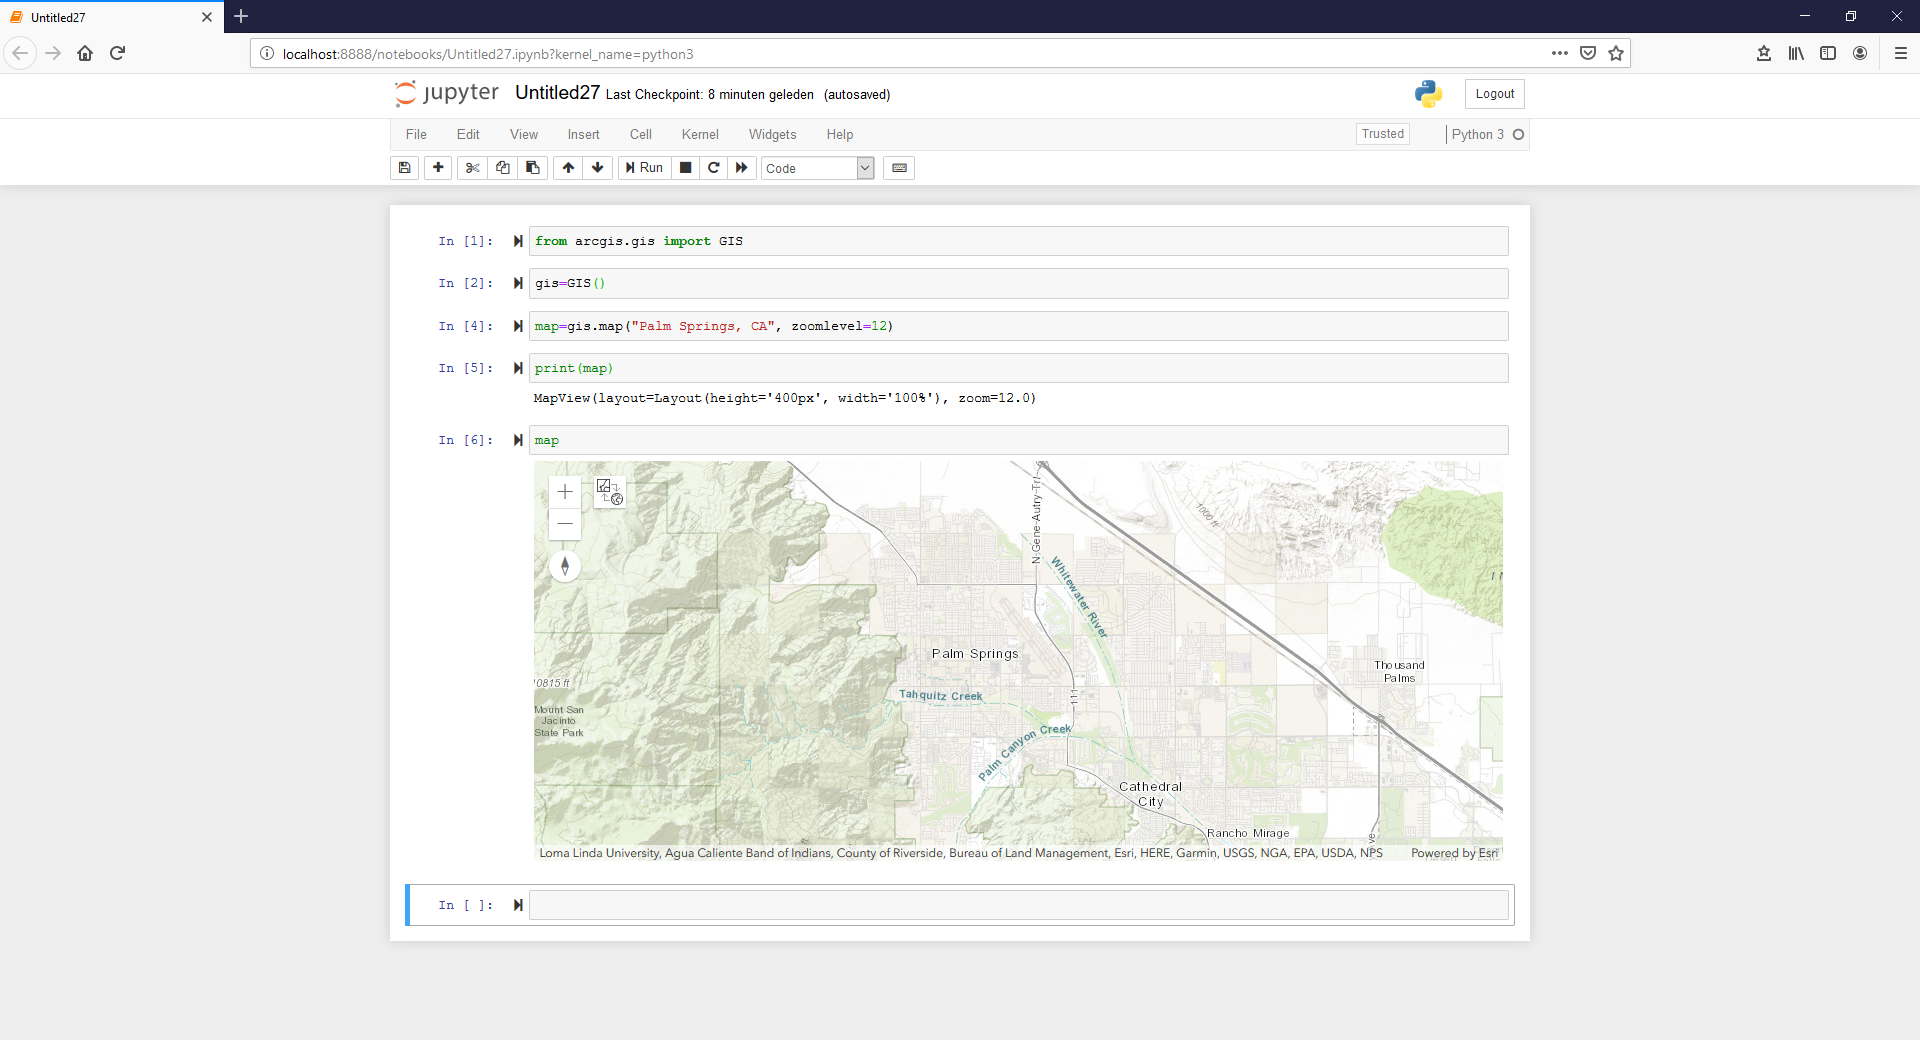
Task: Open the map widget icon next to zoom controls
Action: (x=610, y=492)
